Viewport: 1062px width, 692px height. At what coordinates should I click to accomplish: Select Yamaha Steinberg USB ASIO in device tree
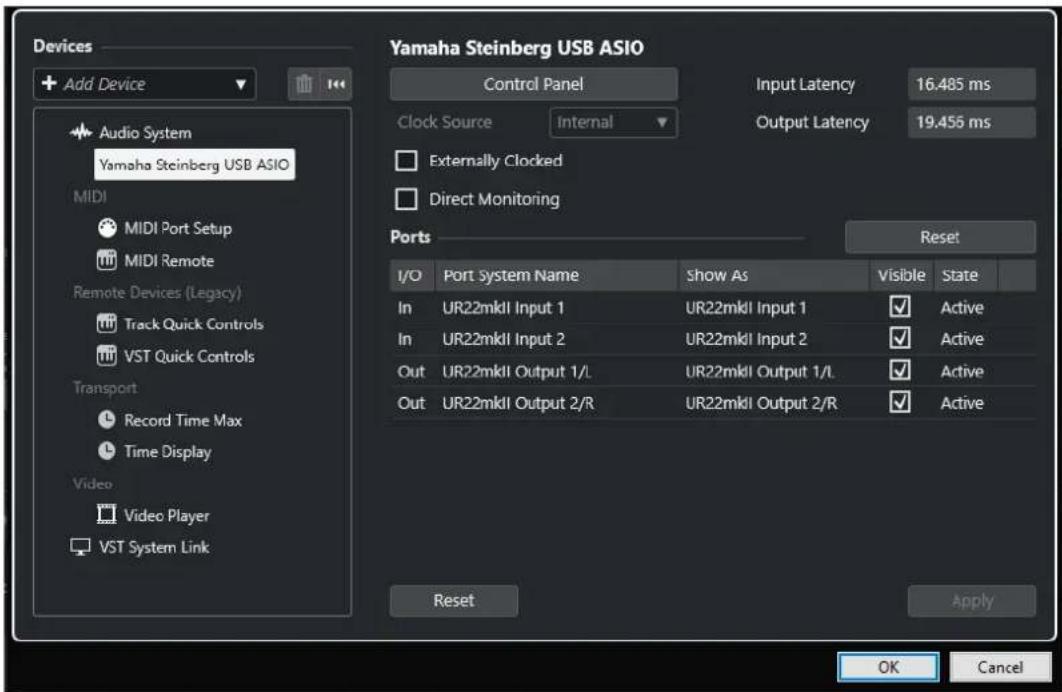[194, 165]
